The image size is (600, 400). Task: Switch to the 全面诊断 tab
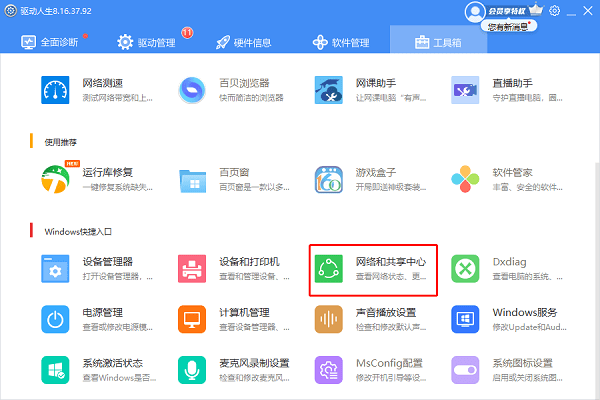[x=50, y=42]
